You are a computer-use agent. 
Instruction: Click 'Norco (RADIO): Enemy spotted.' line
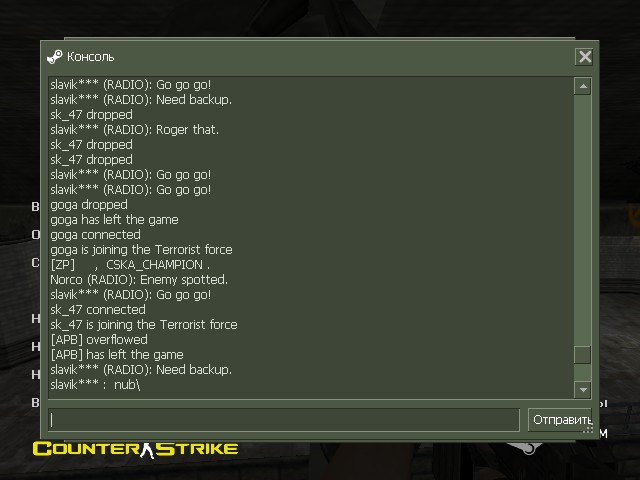click(139, 280)
